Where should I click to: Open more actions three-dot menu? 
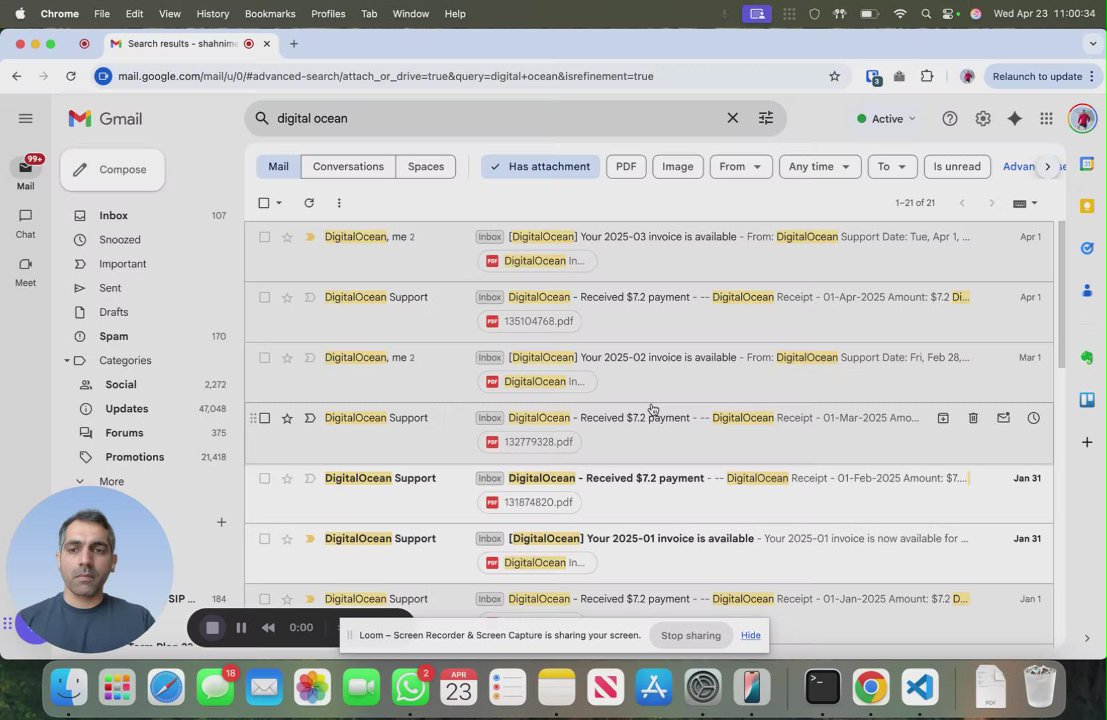(x=339, y=203)
